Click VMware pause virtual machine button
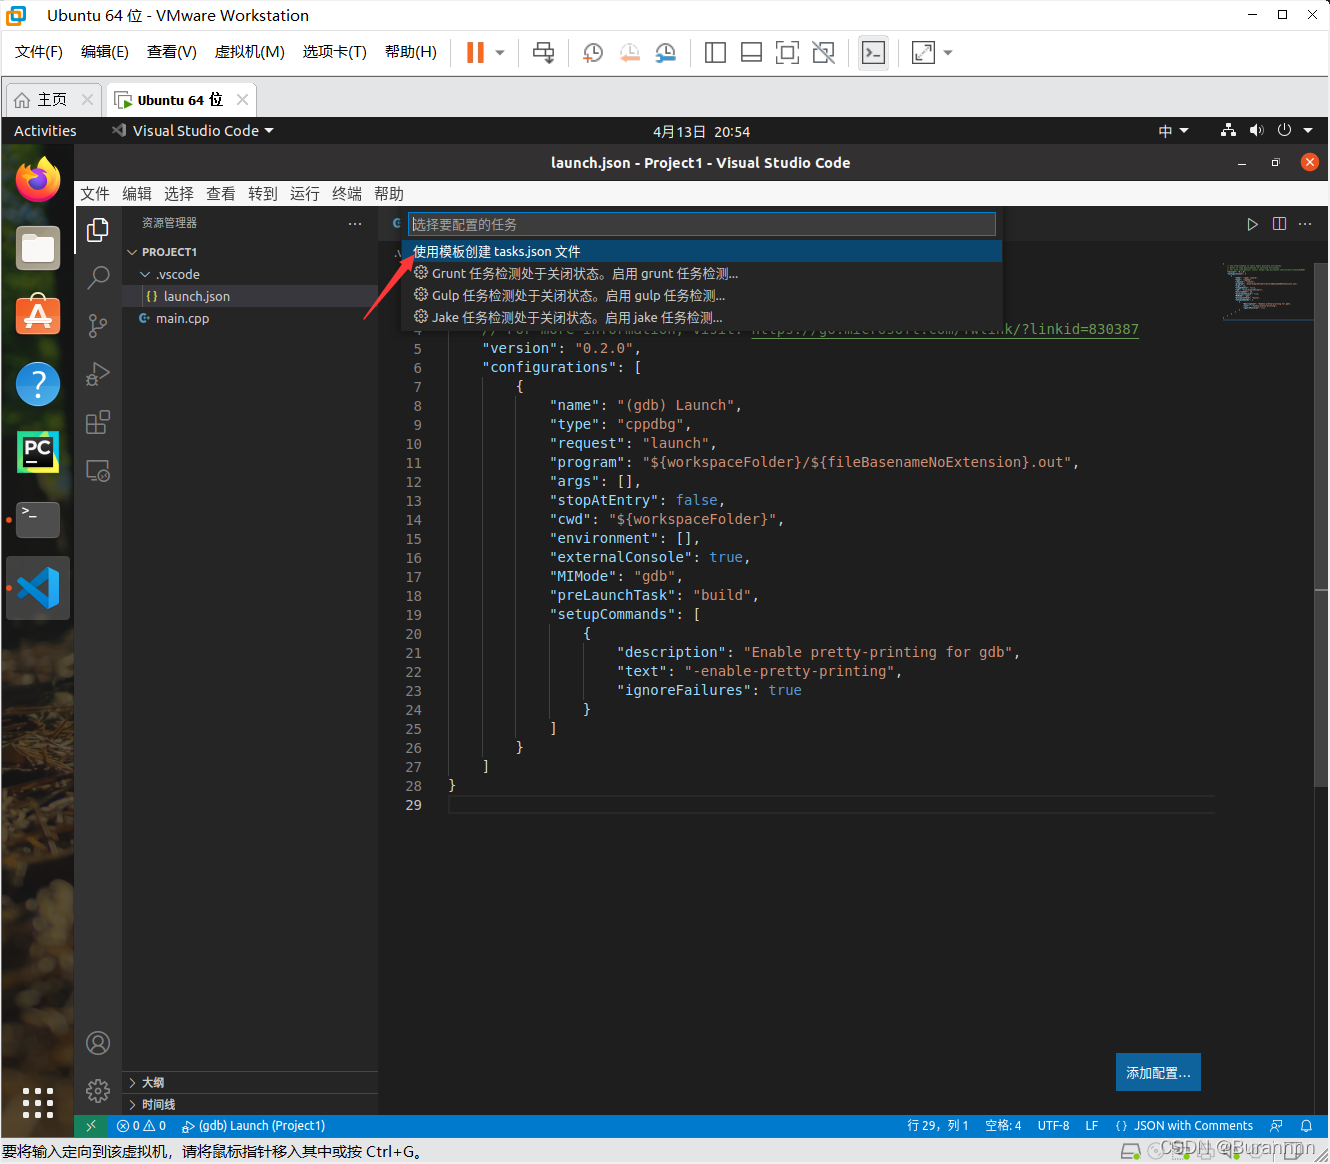The image size is (1330, 1164). point(475,53)
